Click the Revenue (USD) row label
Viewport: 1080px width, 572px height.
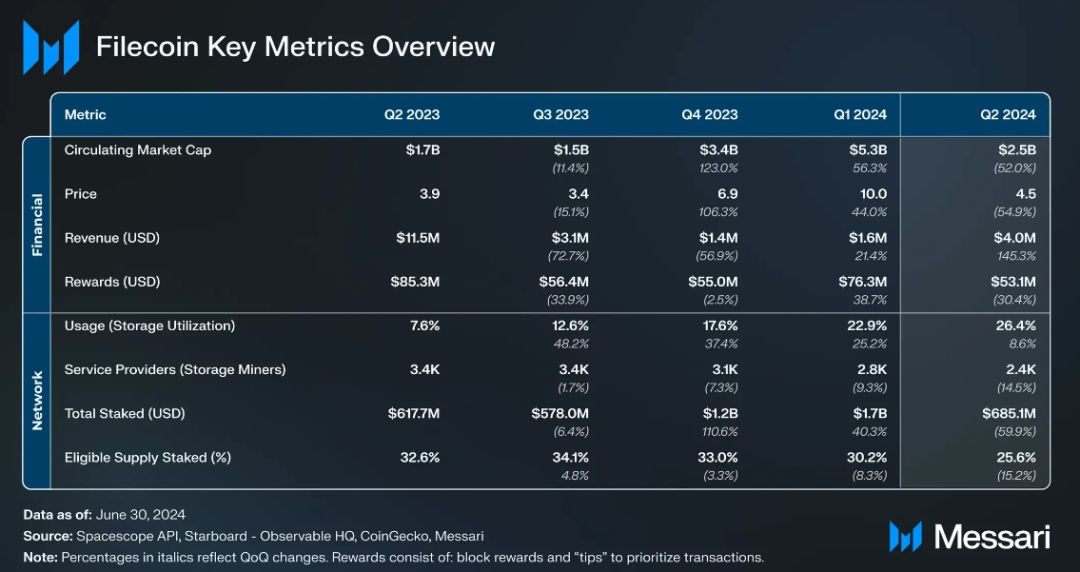click(x=112, y=238)
